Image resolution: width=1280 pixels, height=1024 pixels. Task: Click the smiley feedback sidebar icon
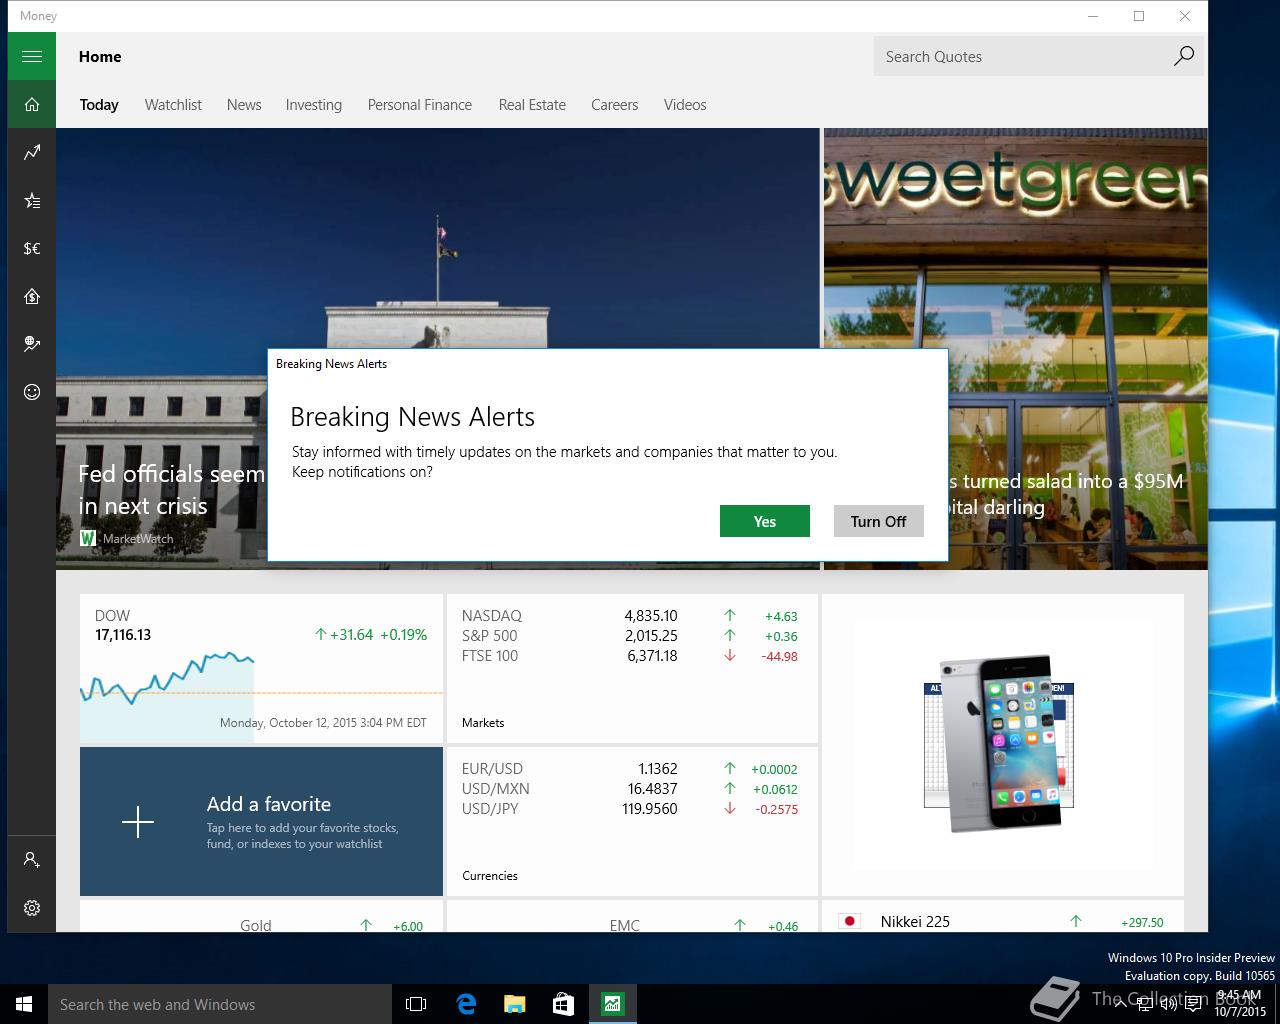pos(32,392)
